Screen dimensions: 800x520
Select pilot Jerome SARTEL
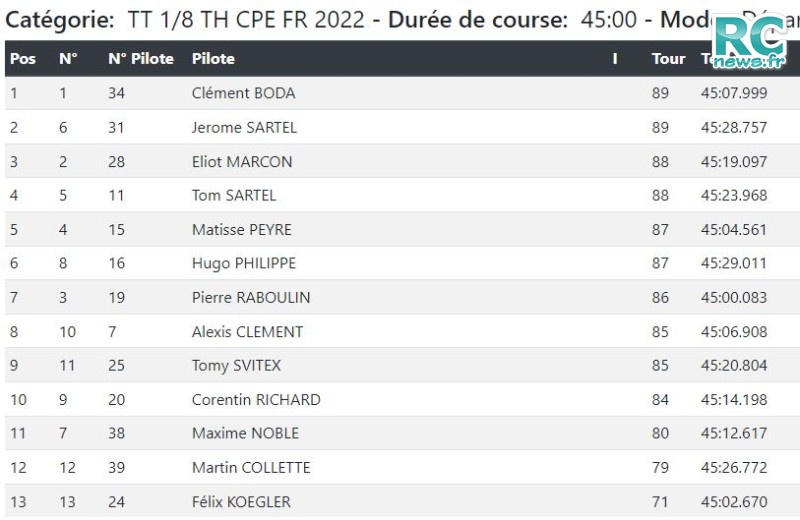244,127
